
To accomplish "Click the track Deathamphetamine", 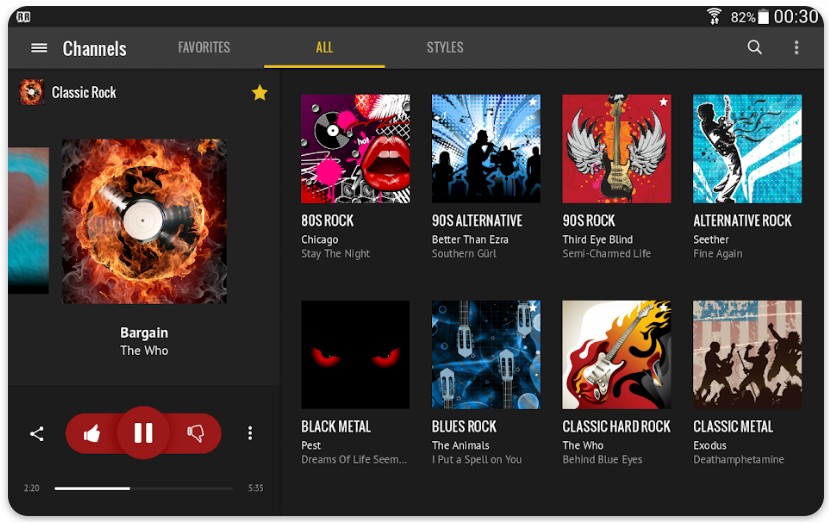I will click(739, 459).
